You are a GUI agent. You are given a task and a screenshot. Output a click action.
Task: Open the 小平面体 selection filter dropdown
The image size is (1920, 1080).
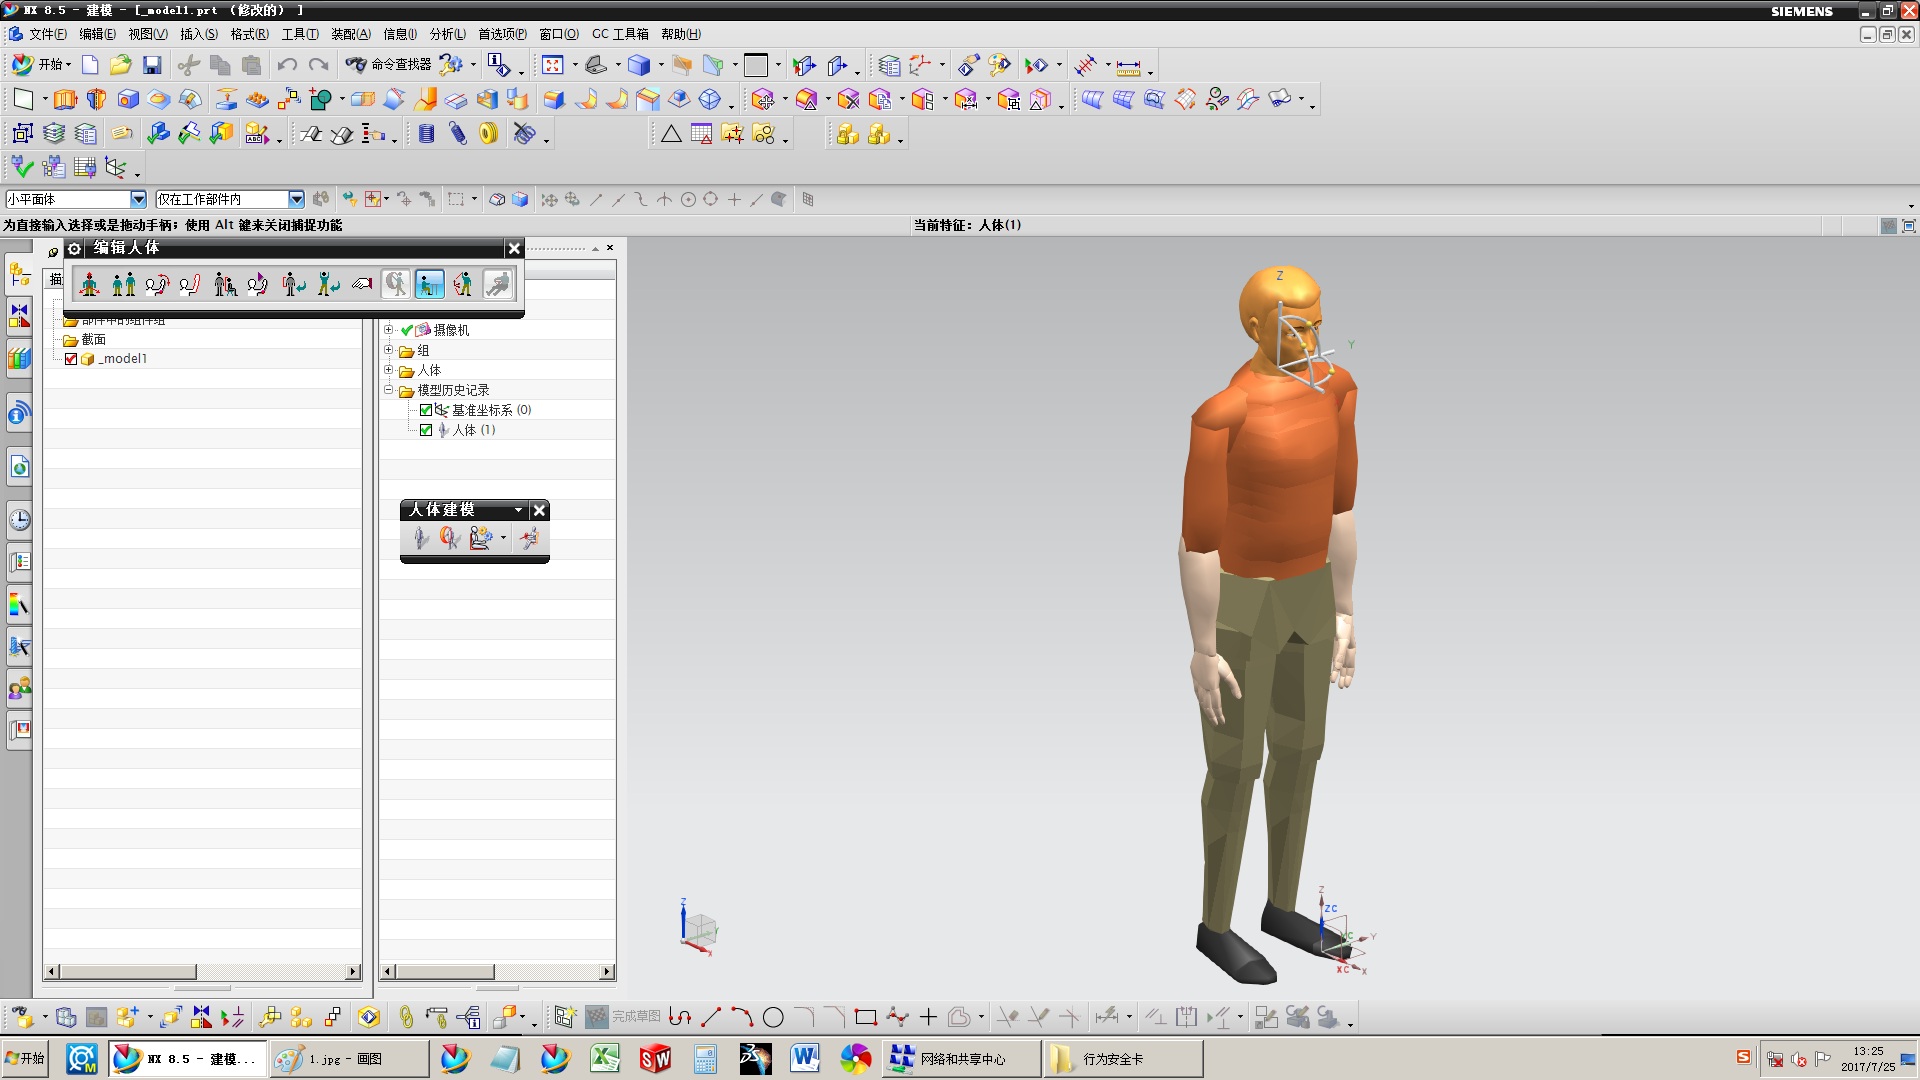click(138, 199)
